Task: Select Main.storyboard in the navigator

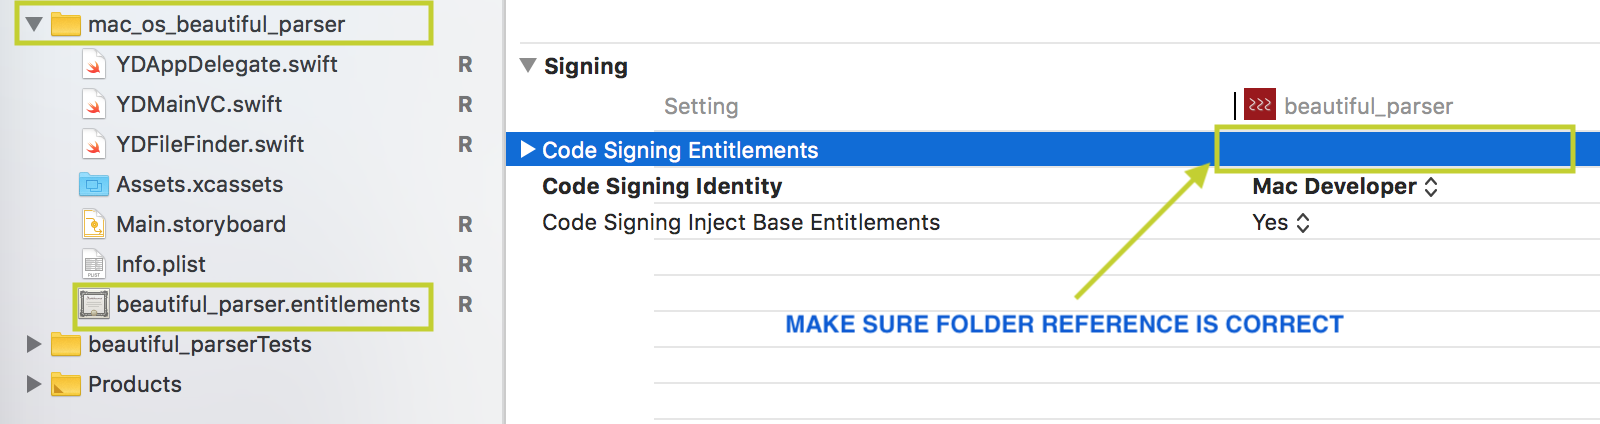Action: click(x=201, y=225)
